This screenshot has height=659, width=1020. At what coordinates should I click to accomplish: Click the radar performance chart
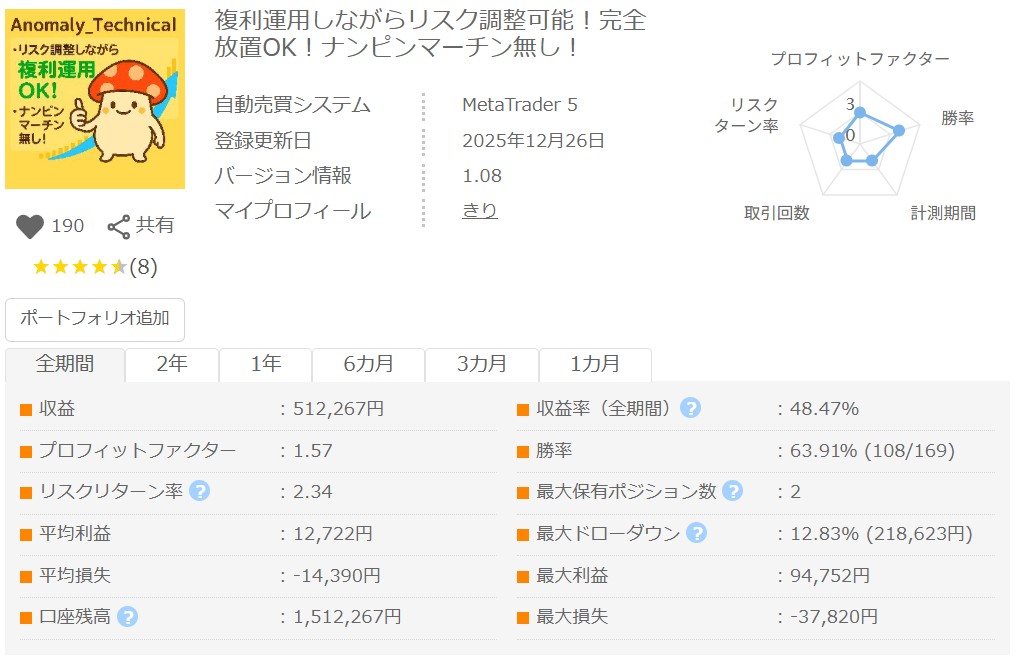[x=859, y=140]
